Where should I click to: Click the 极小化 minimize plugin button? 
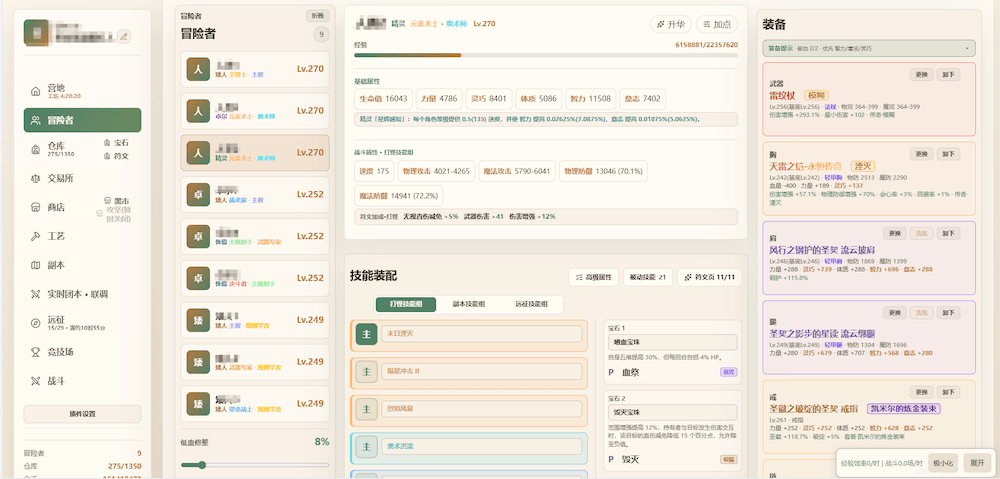[x=943, y=462]
